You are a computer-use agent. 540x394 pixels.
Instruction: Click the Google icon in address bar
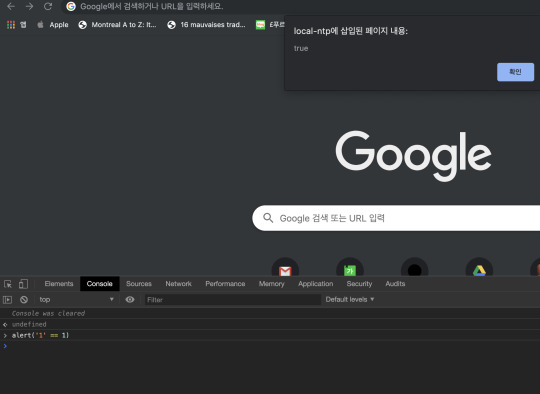(71, 6)
